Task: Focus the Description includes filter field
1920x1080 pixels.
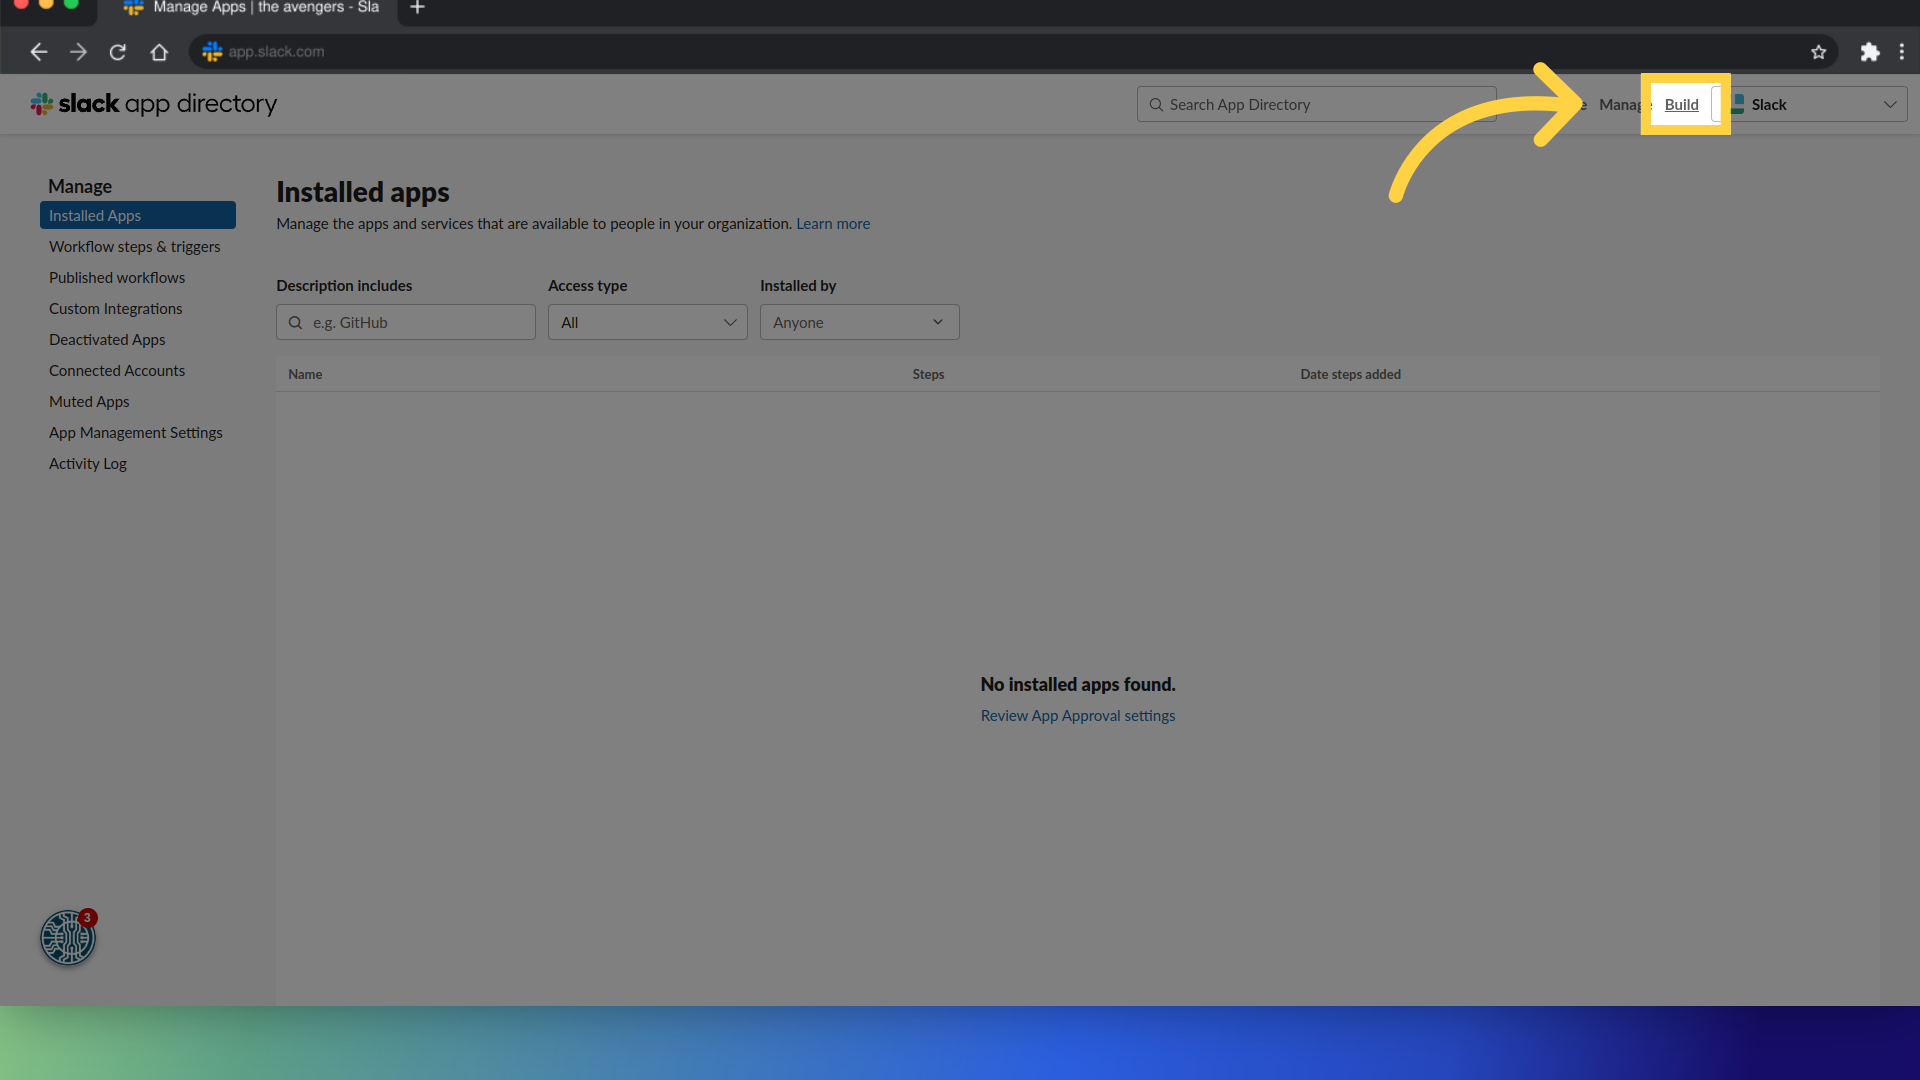Action: 406,322
